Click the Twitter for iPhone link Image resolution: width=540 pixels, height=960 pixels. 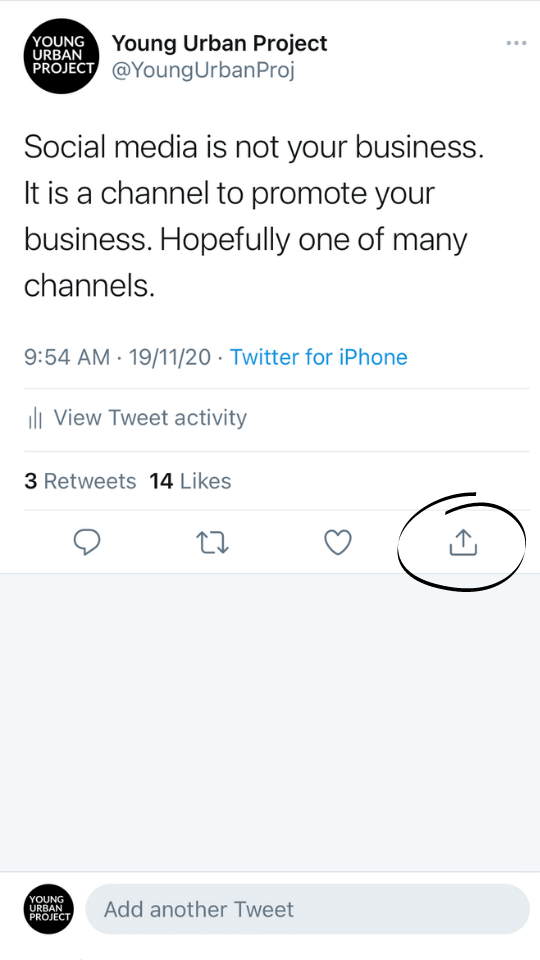pyautogui.click(x=318, y=357)
